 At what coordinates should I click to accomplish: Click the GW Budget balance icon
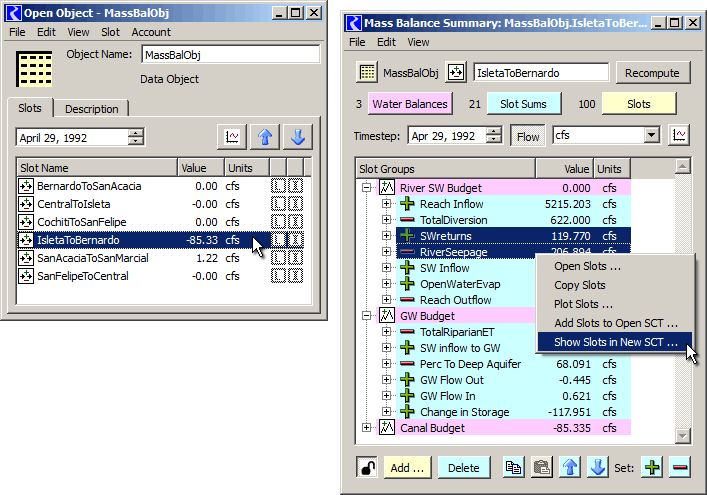[x=387, y=316]
